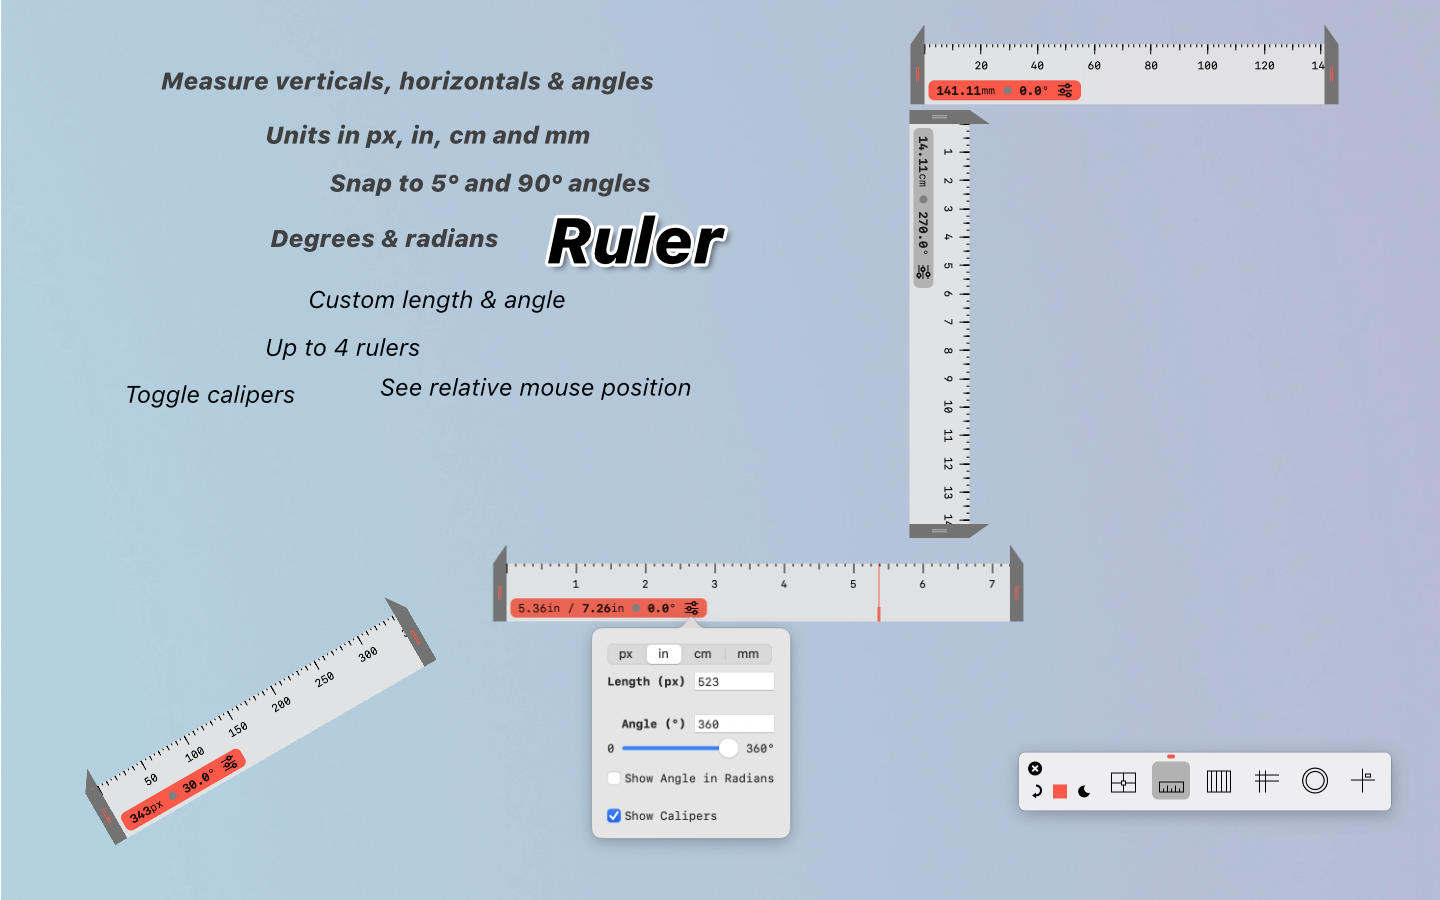Click the 0.0° angle readout on the mm ruler
1440x900 pixels.
(1033, 90)
